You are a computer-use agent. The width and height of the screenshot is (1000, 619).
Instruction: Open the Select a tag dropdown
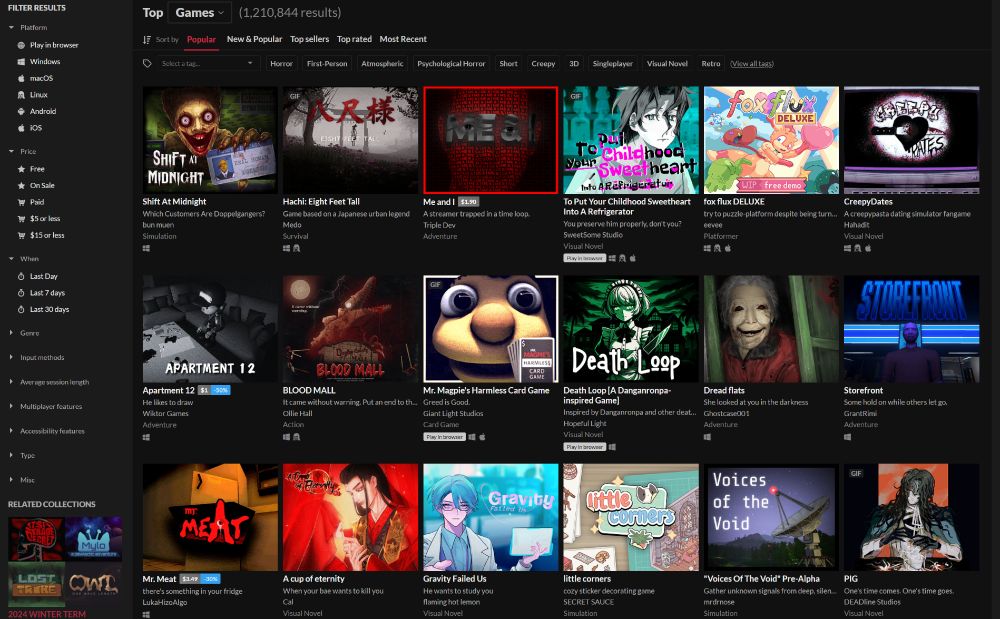[x=207, y=64]
